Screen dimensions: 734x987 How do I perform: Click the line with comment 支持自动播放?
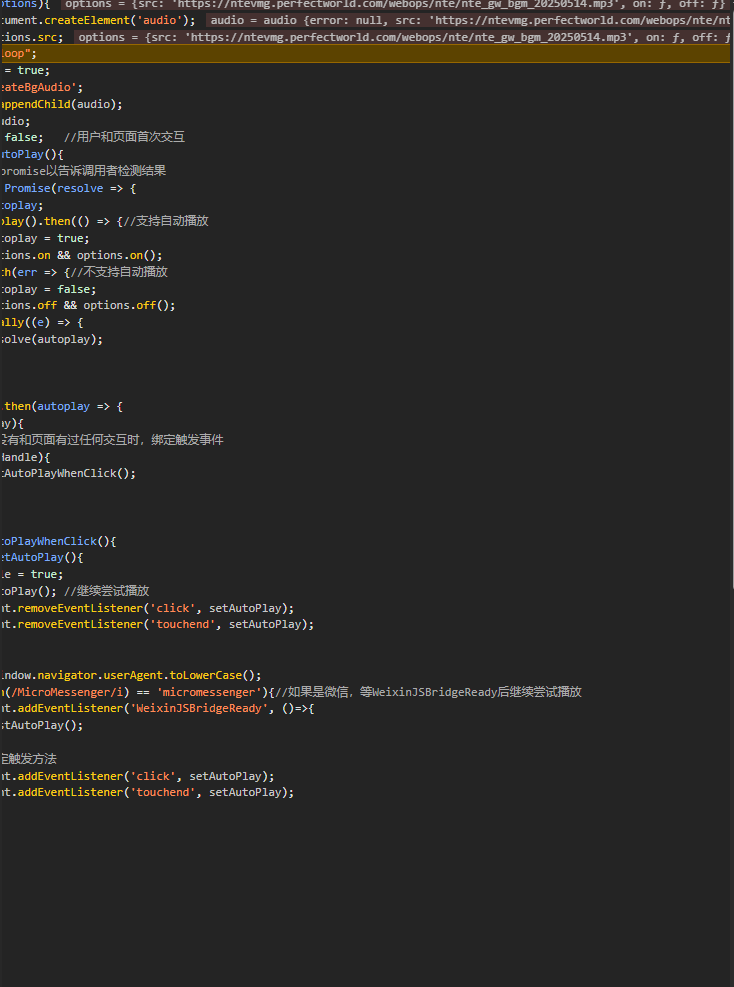pyautogui.click(x=104, y=221)
